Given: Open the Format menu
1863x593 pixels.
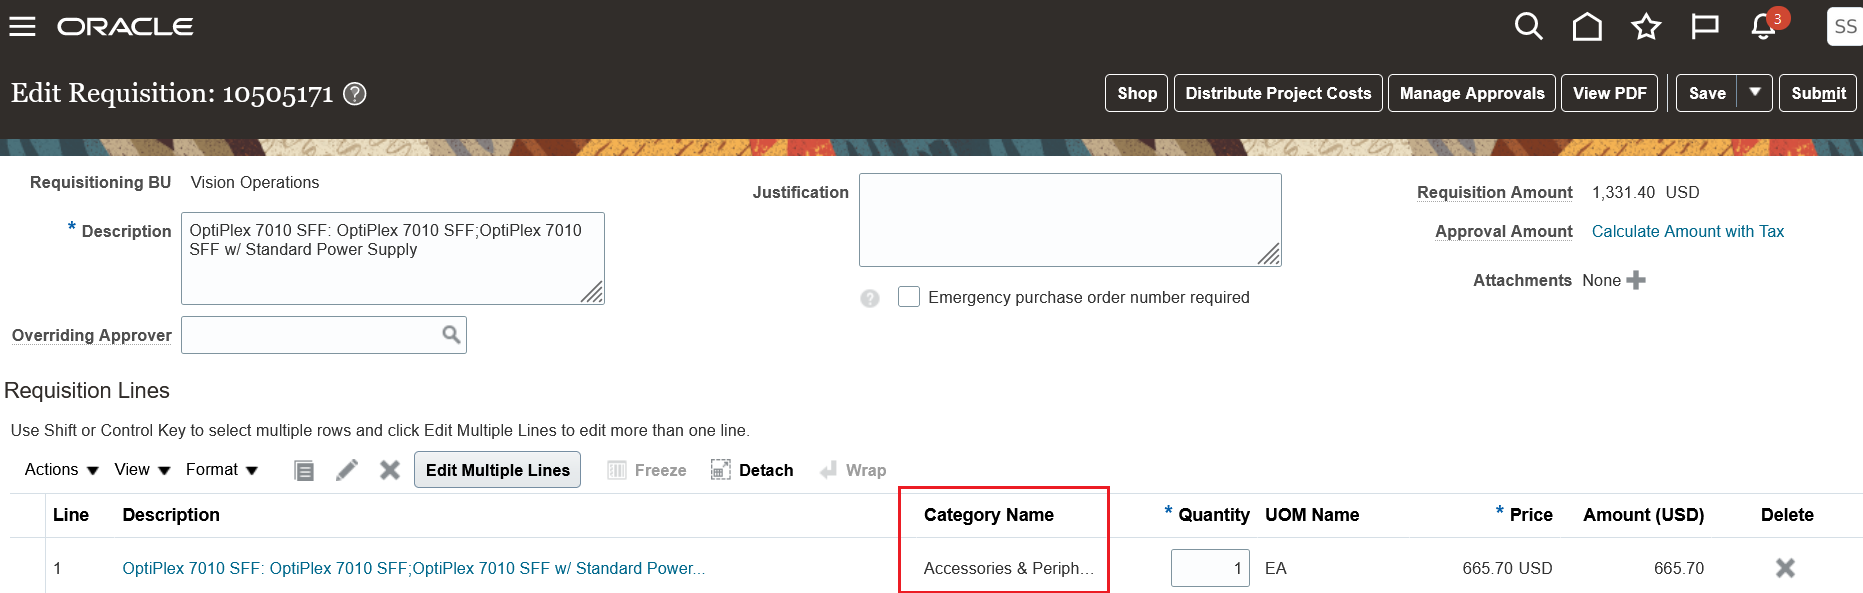Looking at the screenshot, I should pos(222,470).
